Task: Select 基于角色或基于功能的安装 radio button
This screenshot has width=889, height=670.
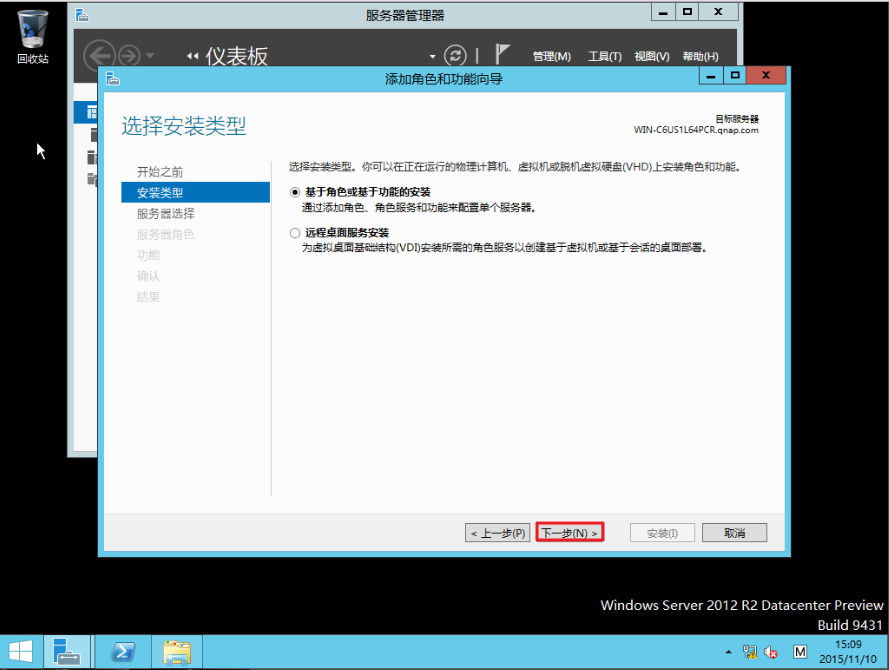Action: 295,192
